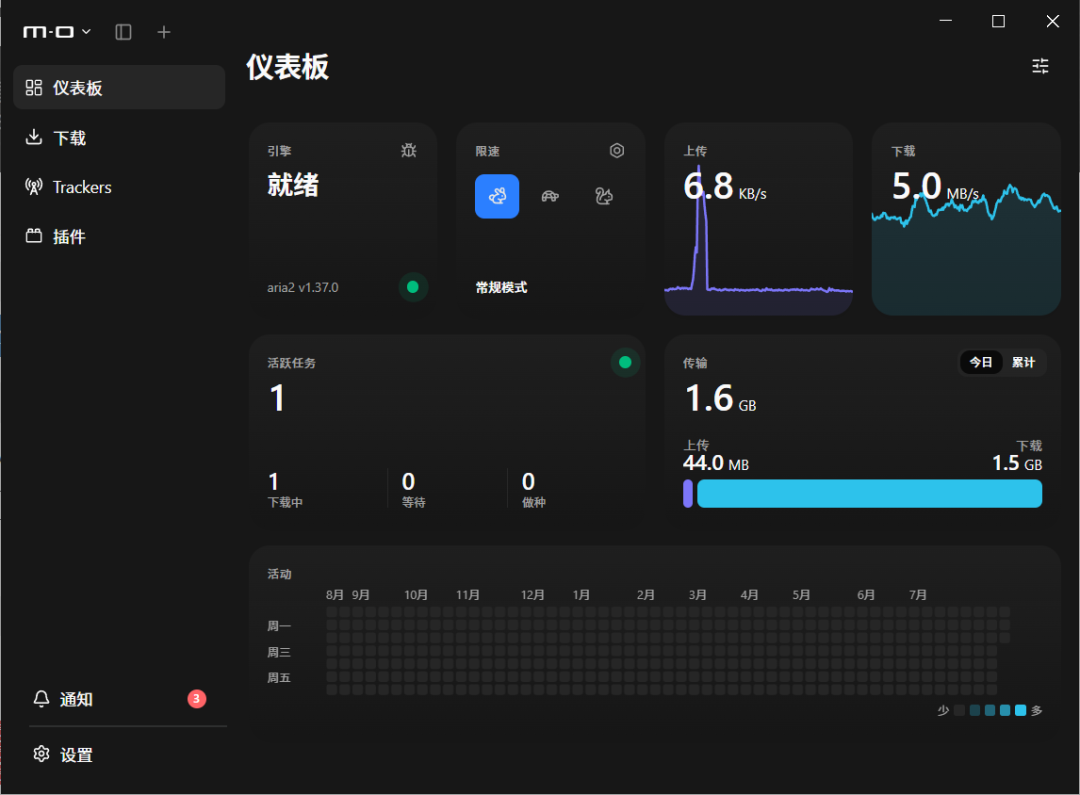Click the 等待 count 0
The height and width of the screenshot is (795, 1080).
point(408,481)
